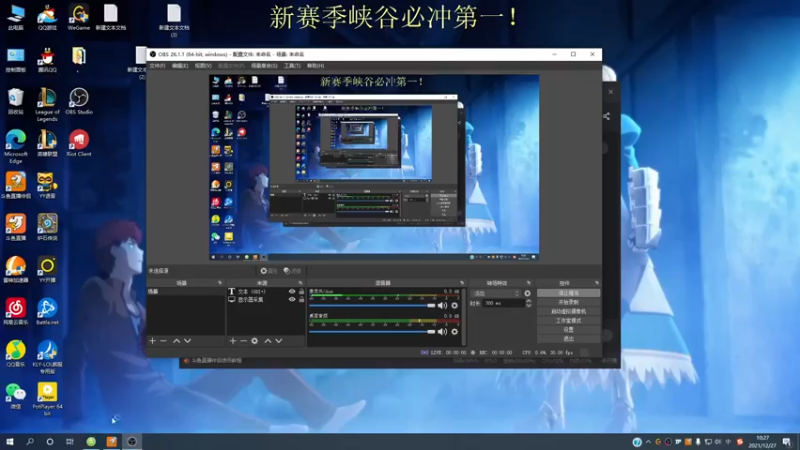Screen dimensions: 800x450
Task: Click transition duration 300 ms field
Action: [503, 303]
